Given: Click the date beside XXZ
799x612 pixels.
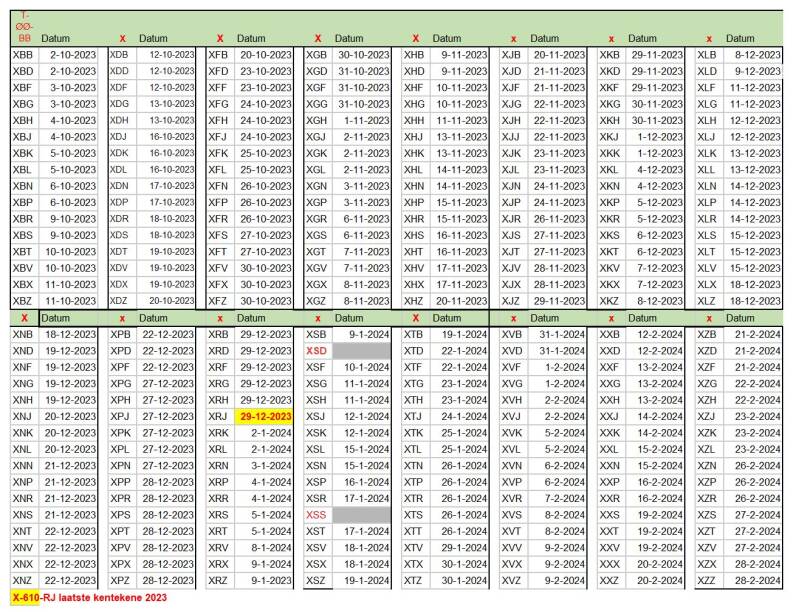Looking at the screenshot, I should tap(655, 581).
